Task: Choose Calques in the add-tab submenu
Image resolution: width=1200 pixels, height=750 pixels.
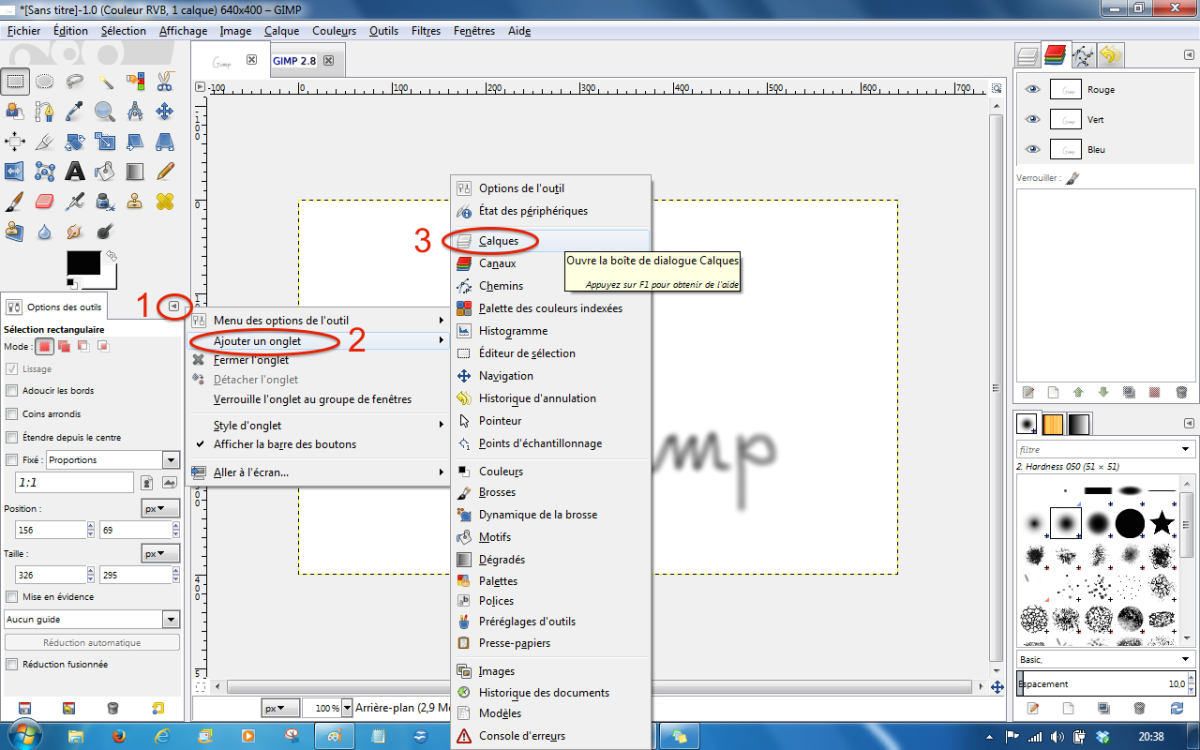Action: [552, 241]
